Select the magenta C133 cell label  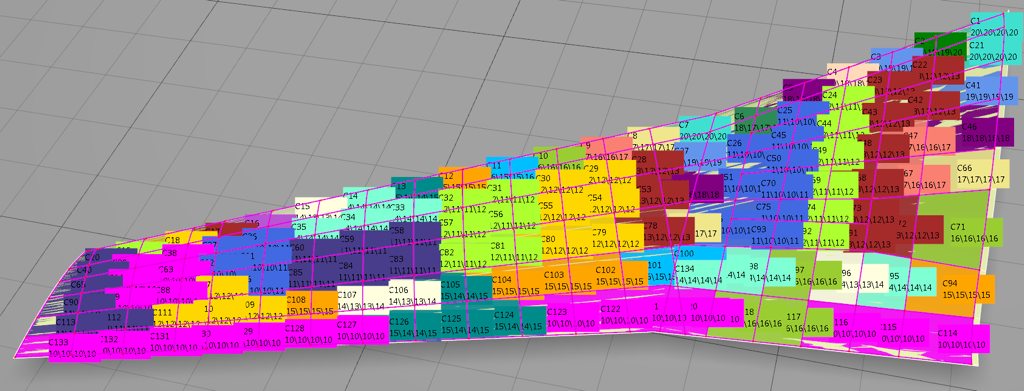coord(73,348)
